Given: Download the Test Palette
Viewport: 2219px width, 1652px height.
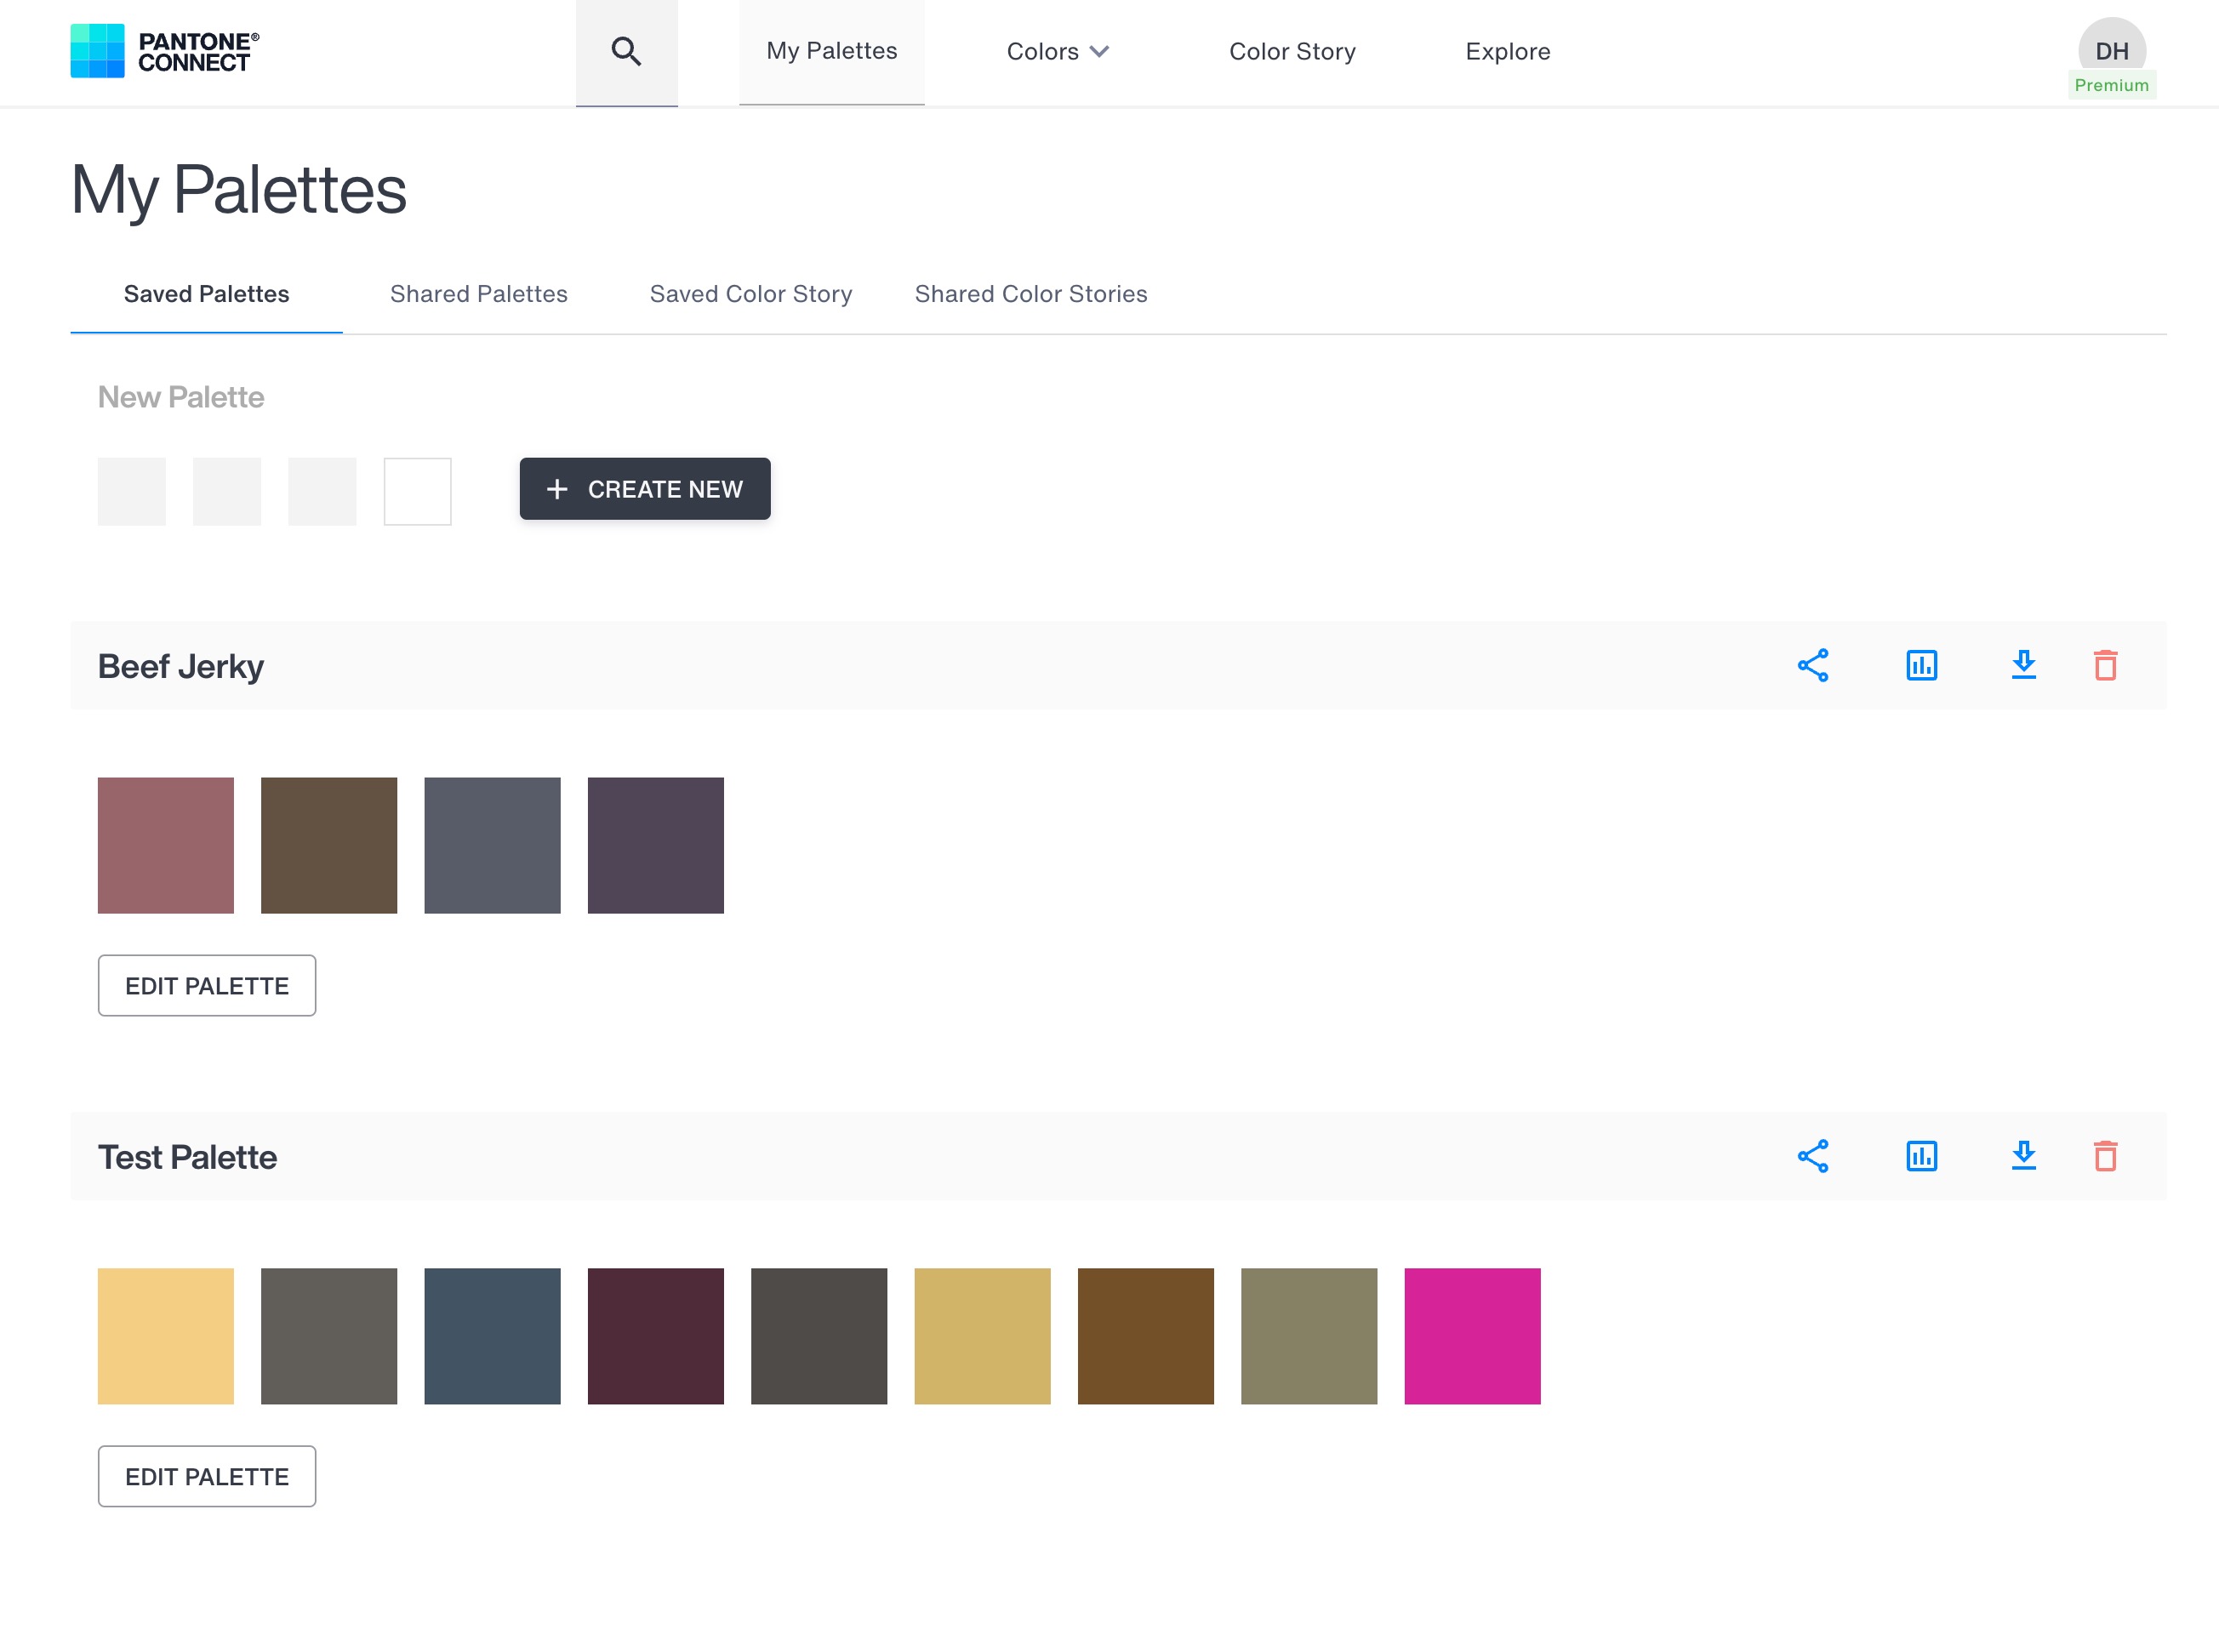Looking at the screenshot, I should pos(2023,1156).
